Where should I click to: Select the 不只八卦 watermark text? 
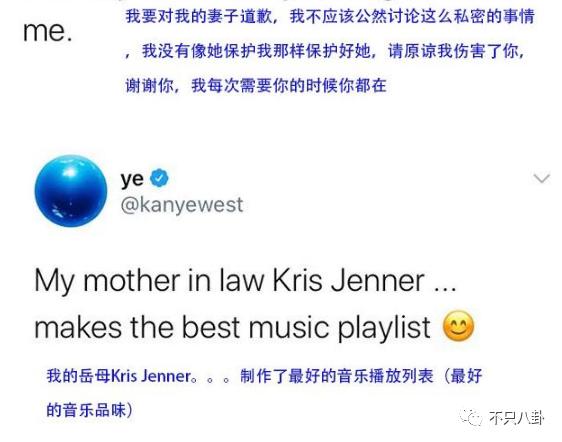click(516, 418)
